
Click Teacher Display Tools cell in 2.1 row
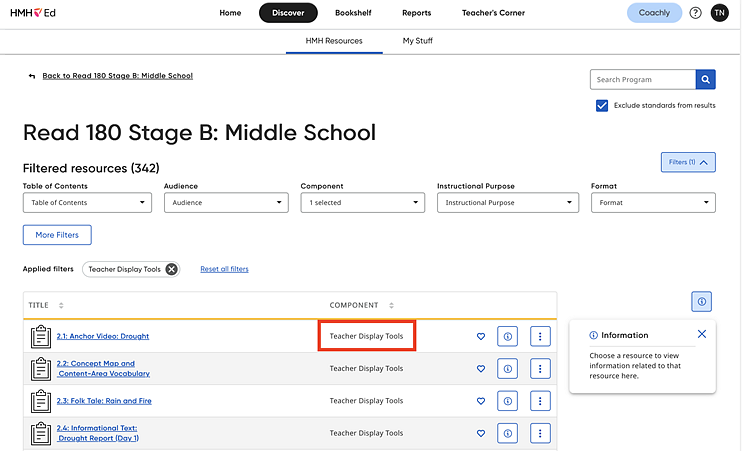pyautogui.click(x=366, y=336)
